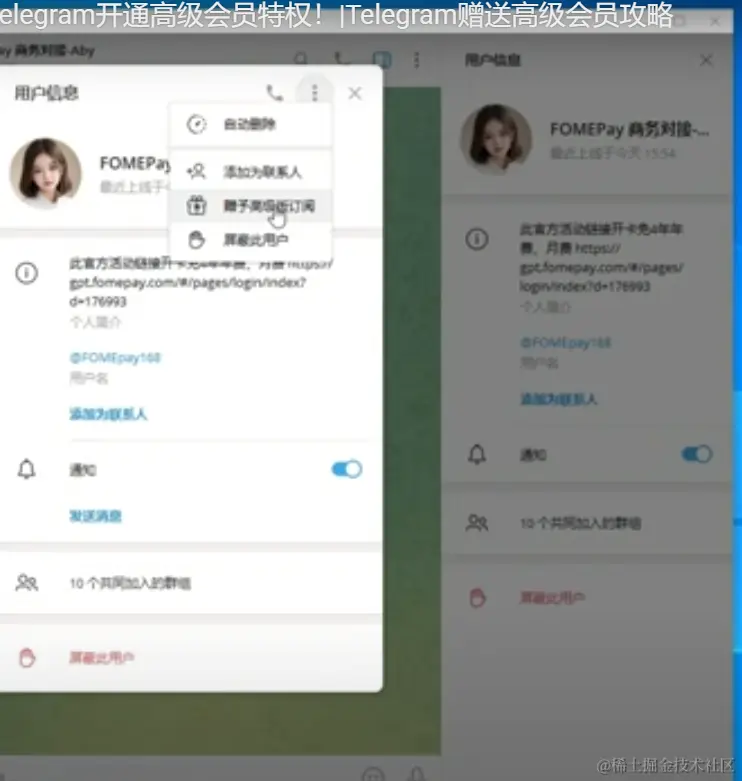This screenshot has width=742, height=781.
Task: Click the red block hand icon in the dialog
Action: 27,657
